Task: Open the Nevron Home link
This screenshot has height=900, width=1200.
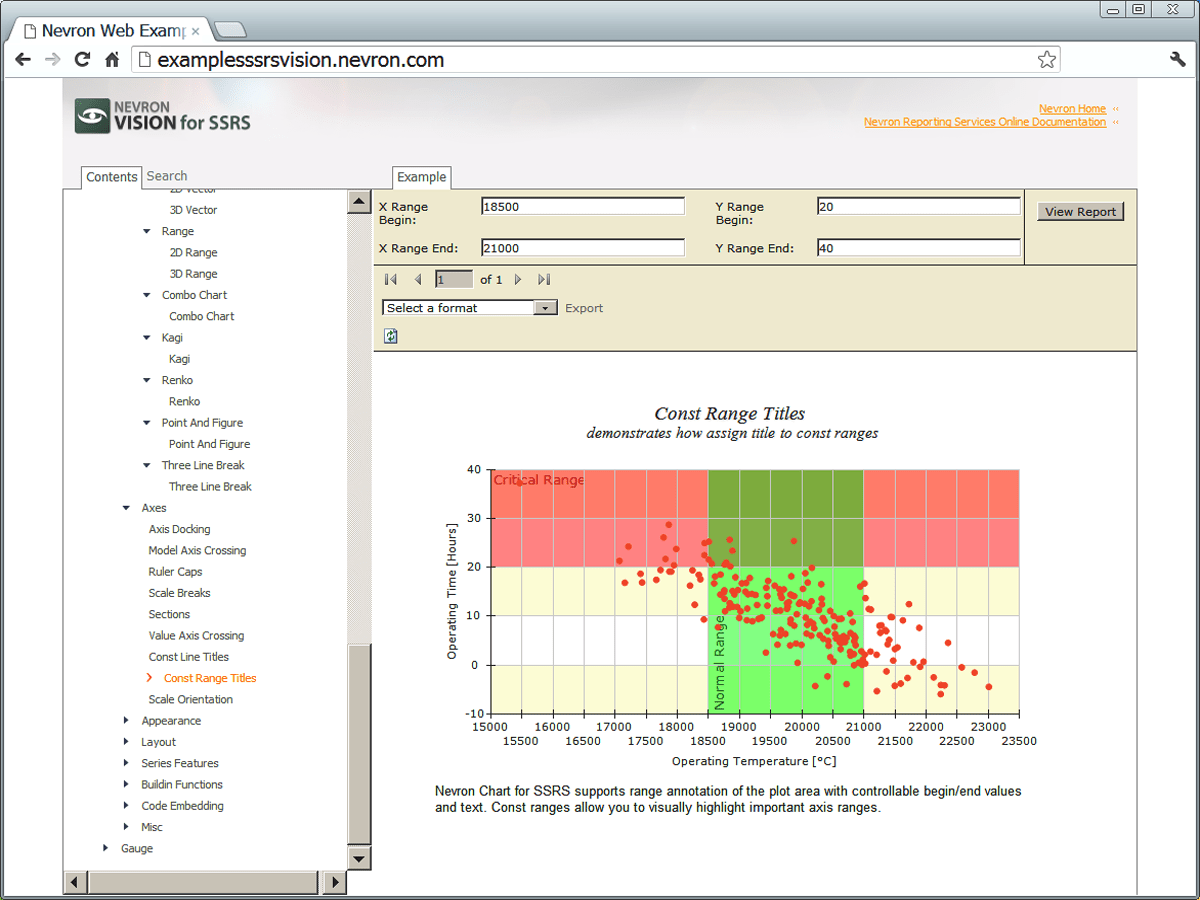Action: click(x=1072, y=108)
